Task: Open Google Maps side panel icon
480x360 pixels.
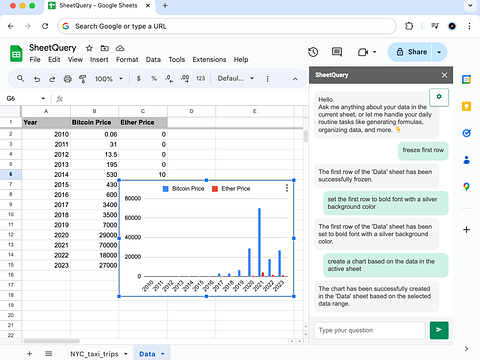Action: pyautogui.click(x=466, y=187)
